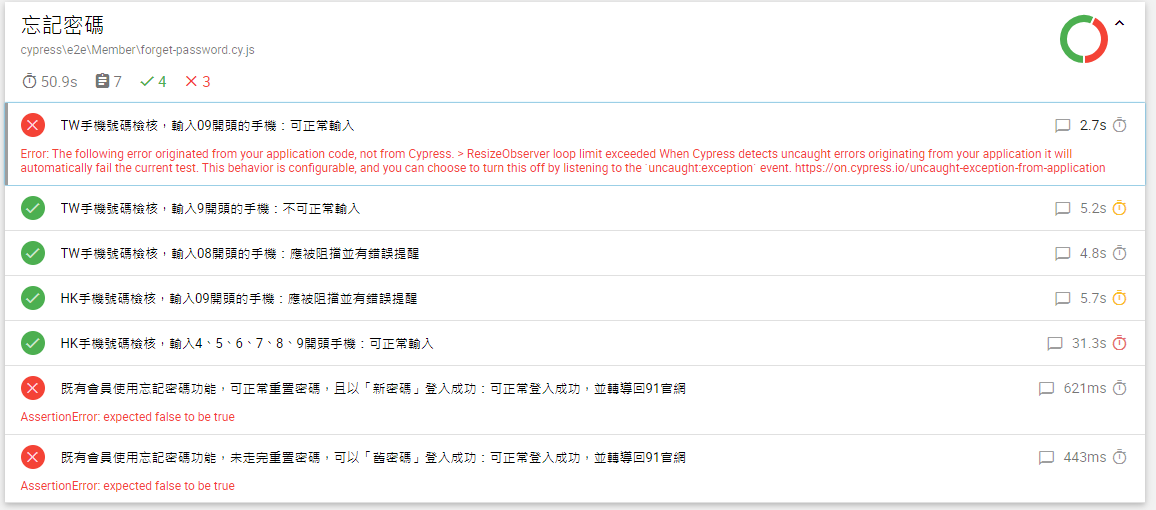Image resolution: width=1156 pixels, height=510 pixels.
Task: Click green passed icon for TW 9開頭 test
Action: click(x=33, y=208)
